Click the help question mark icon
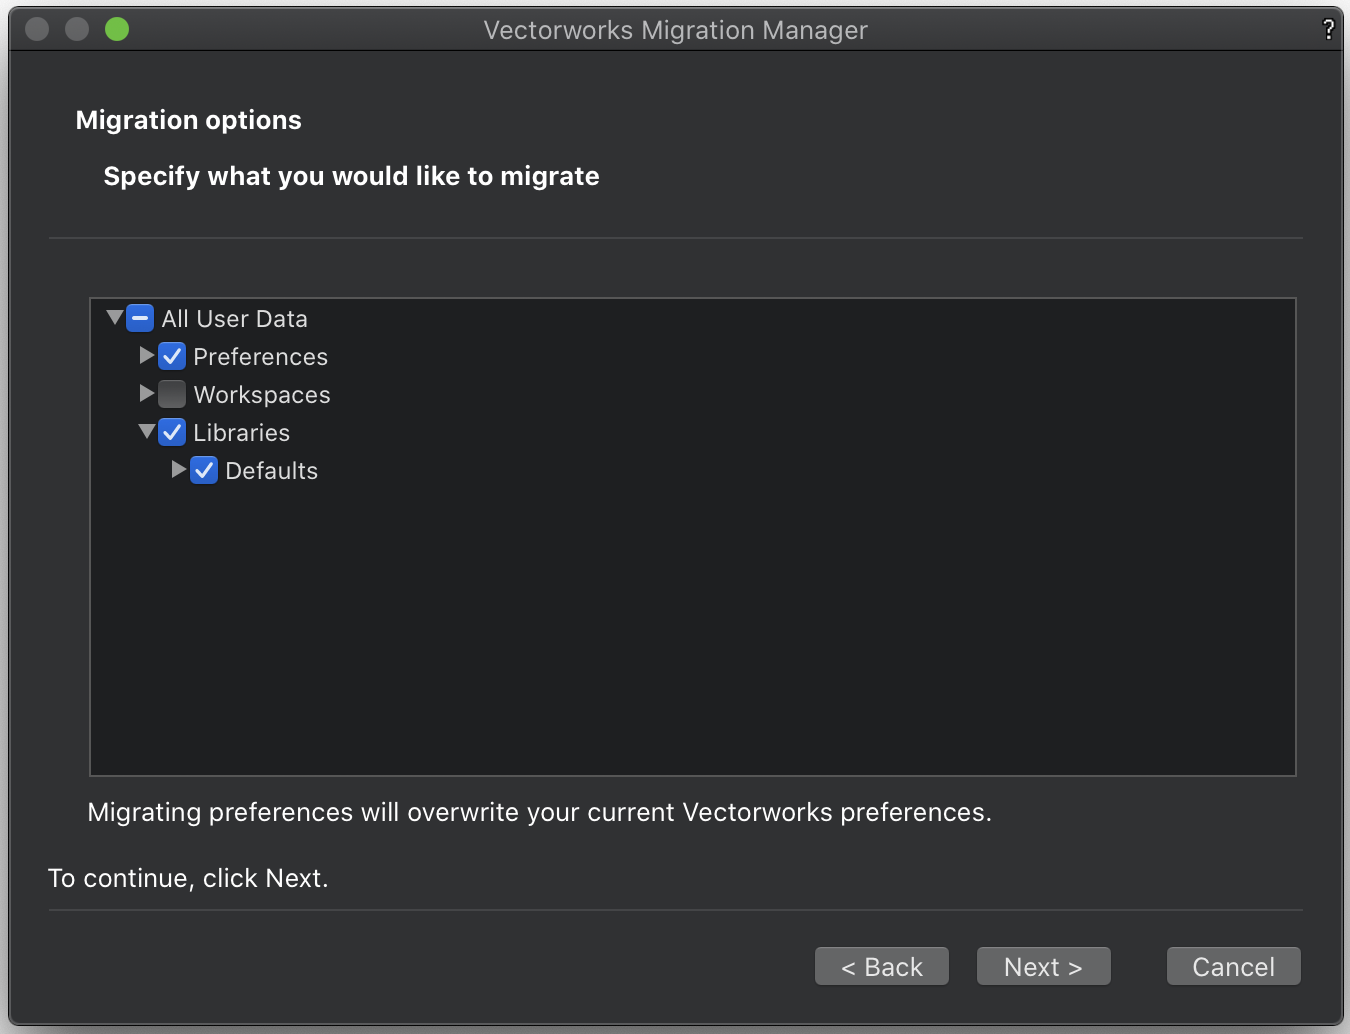The height and width of the screenshot is (1034, 1350). pyautogui.click(x=1329, y=29)
